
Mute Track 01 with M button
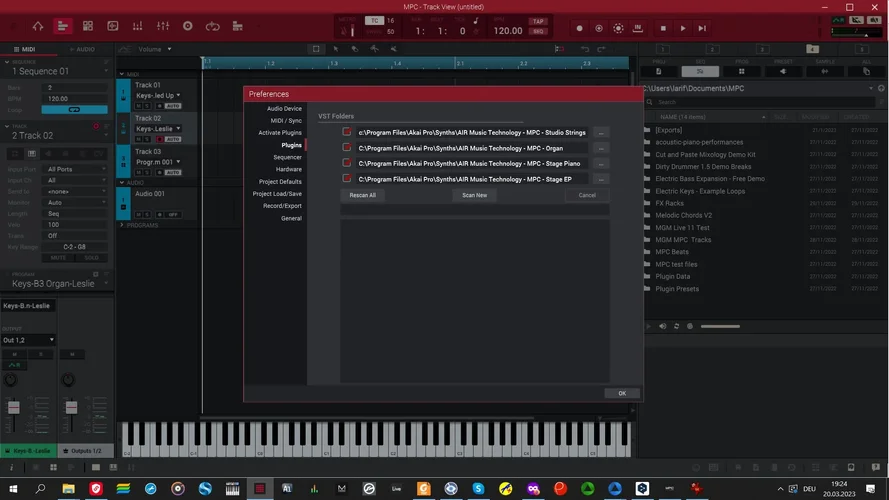pyautogui.click(x=138, y=106)
